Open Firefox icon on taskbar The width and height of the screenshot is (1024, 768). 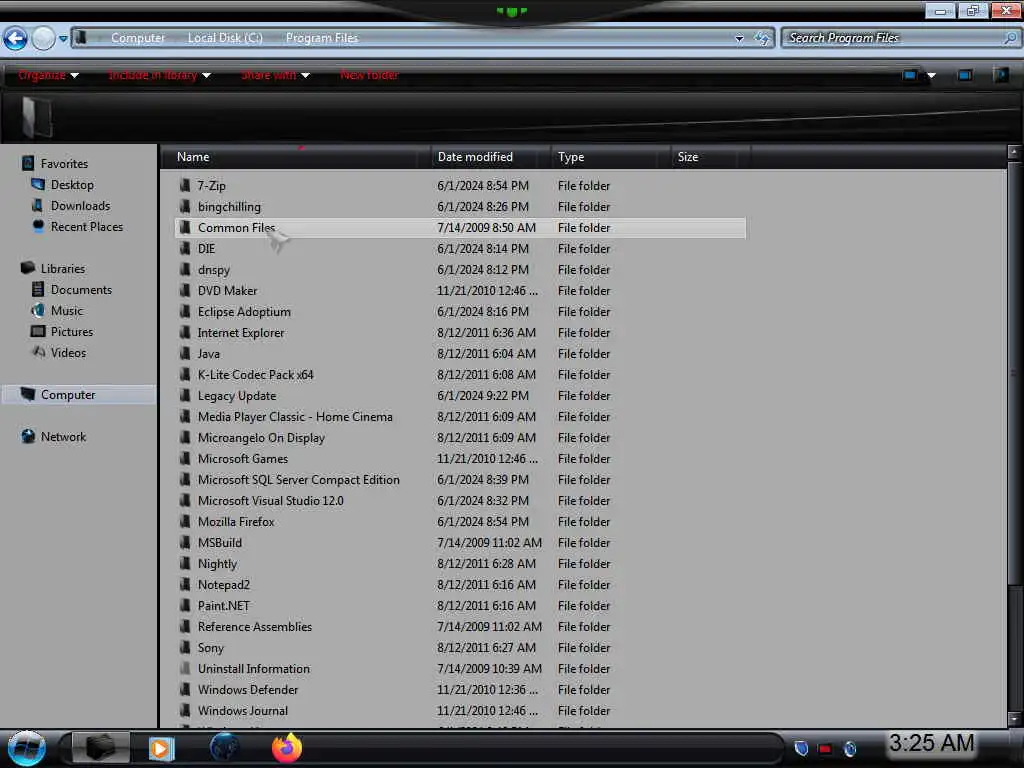[287, 748]
